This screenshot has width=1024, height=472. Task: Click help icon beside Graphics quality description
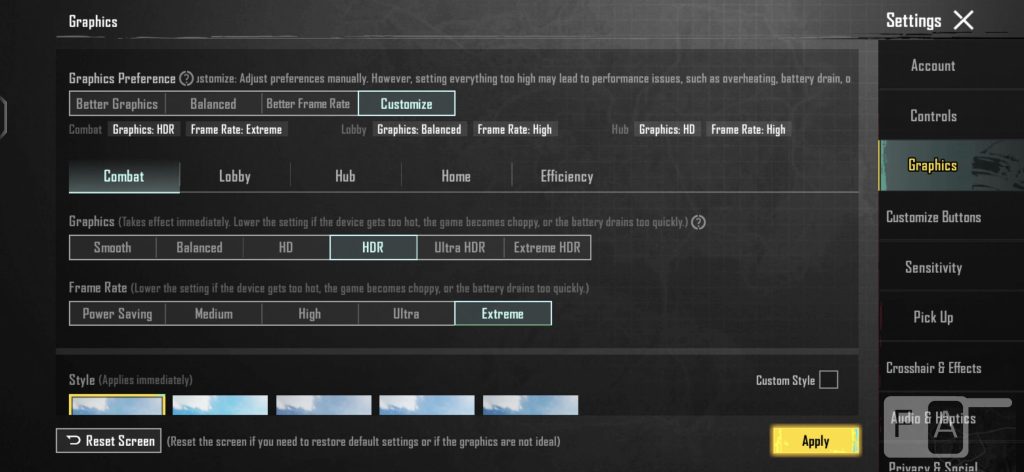(698, 222)
